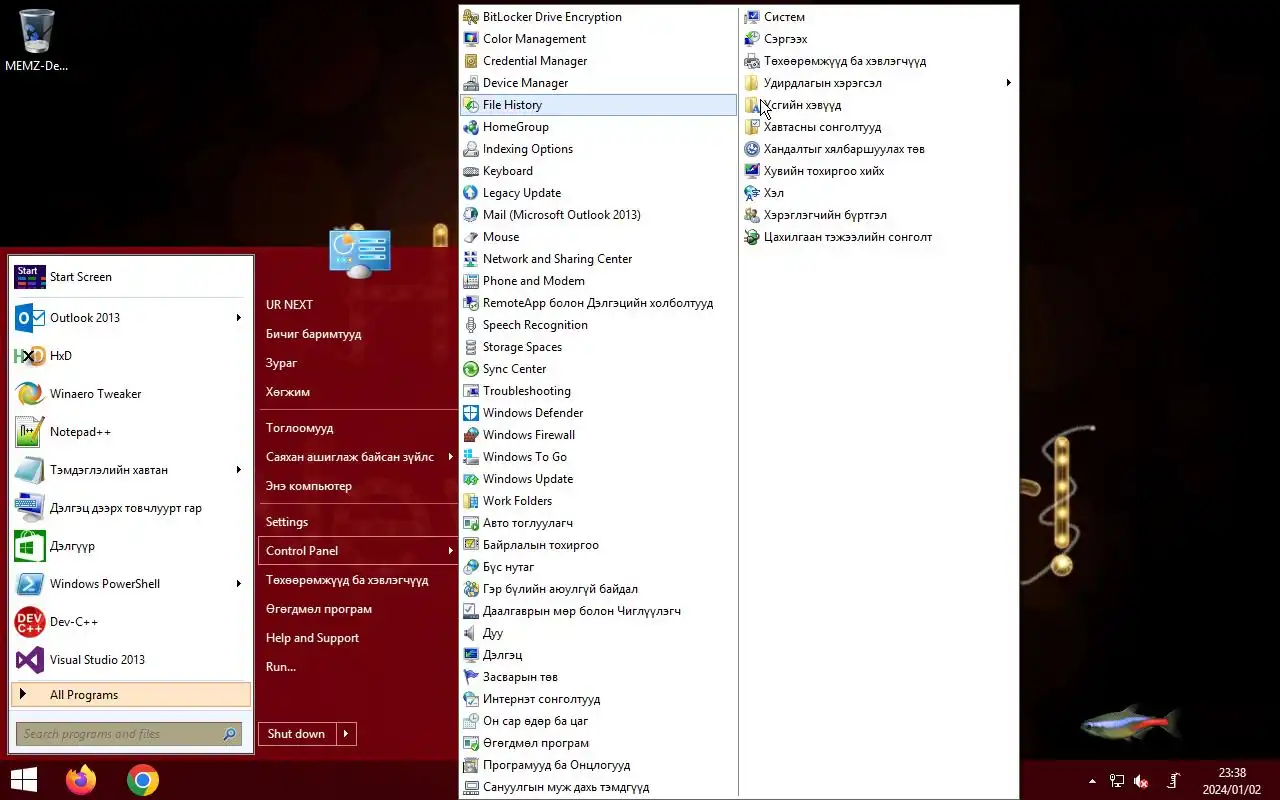The width and height of the screenshot is (1280, 800).
Task: Open Бичиг баримтууд (Documents) entry
Action: pos(357,334)
